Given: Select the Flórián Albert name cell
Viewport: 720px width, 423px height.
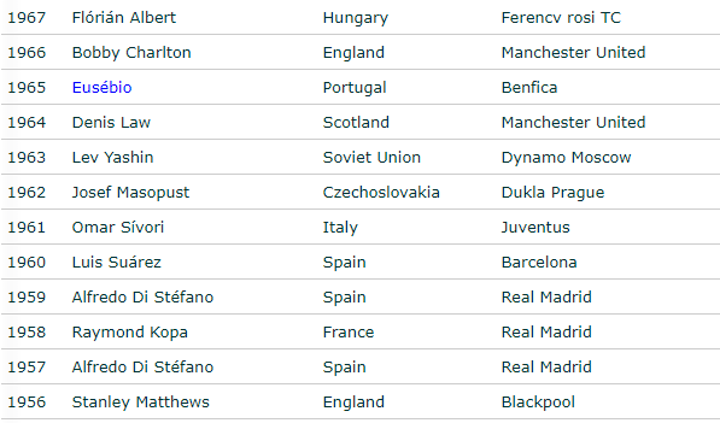Looking at the screenshot, I should (x=124, y=18).
